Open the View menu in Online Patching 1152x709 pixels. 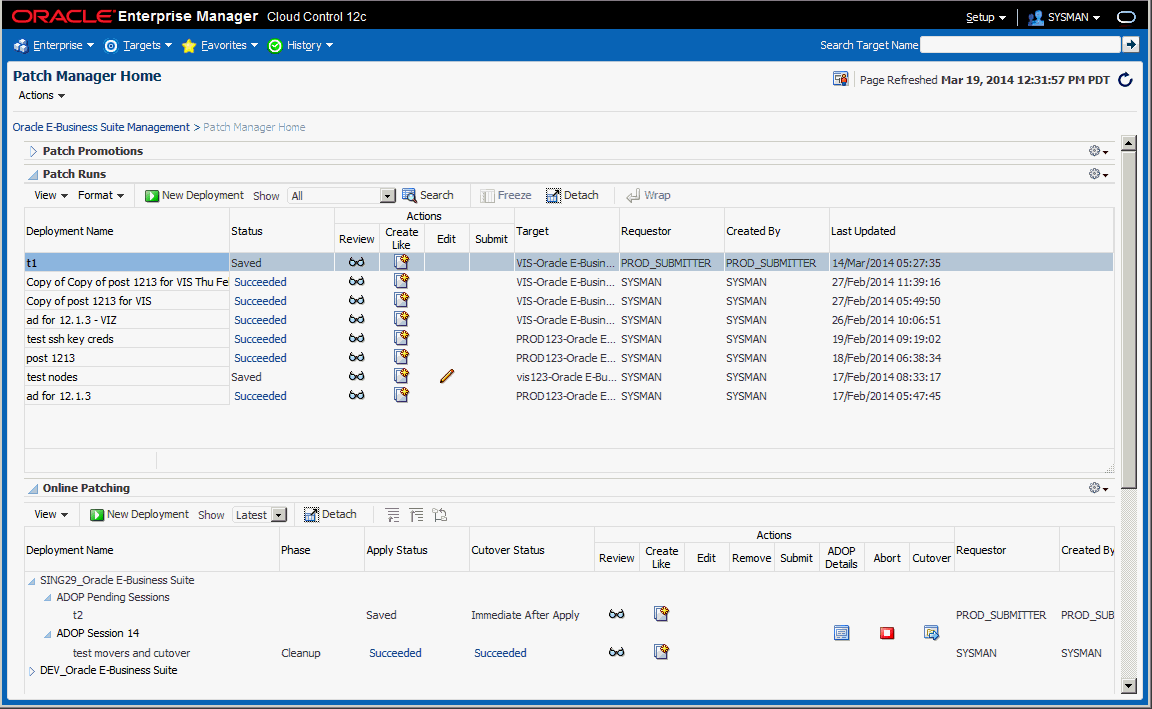[x=51, y=514]
